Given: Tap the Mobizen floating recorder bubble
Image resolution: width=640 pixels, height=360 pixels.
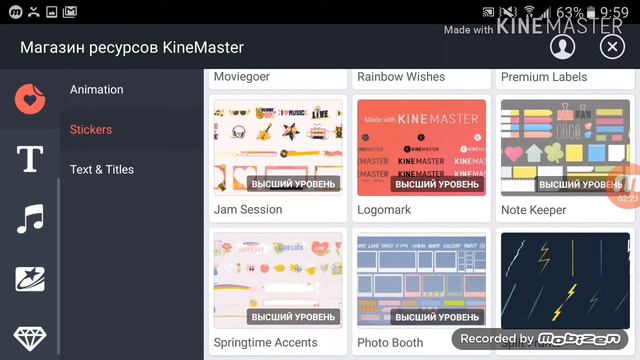Looking at the screenshot, I should (624, 186).
